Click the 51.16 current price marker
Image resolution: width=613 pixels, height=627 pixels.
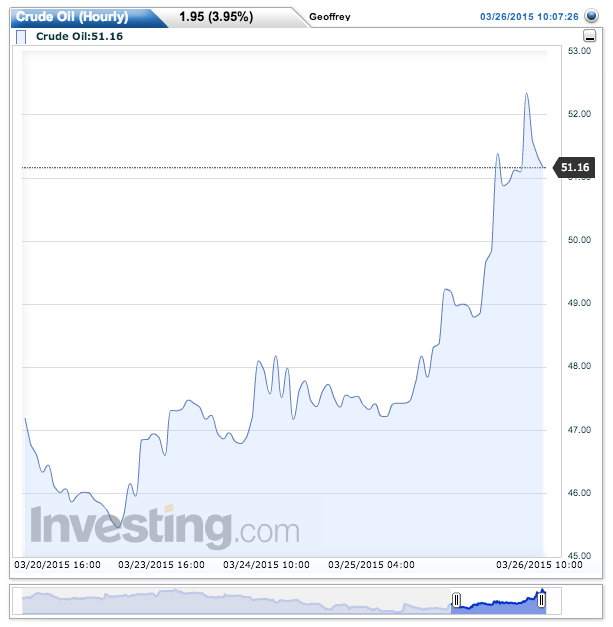tap(575, 168)
